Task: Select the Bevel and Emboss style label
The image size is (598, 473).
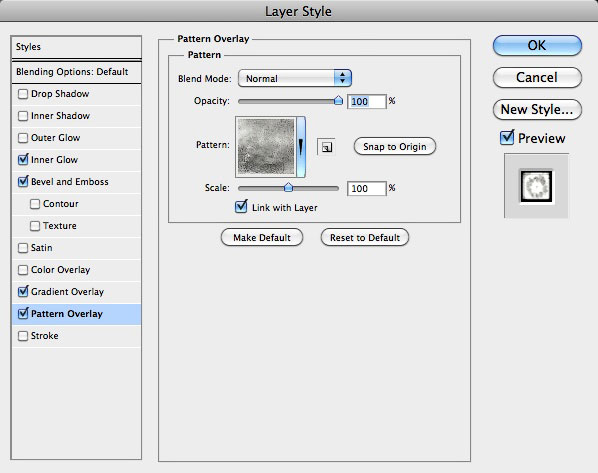Action: [x=69, y=182]
